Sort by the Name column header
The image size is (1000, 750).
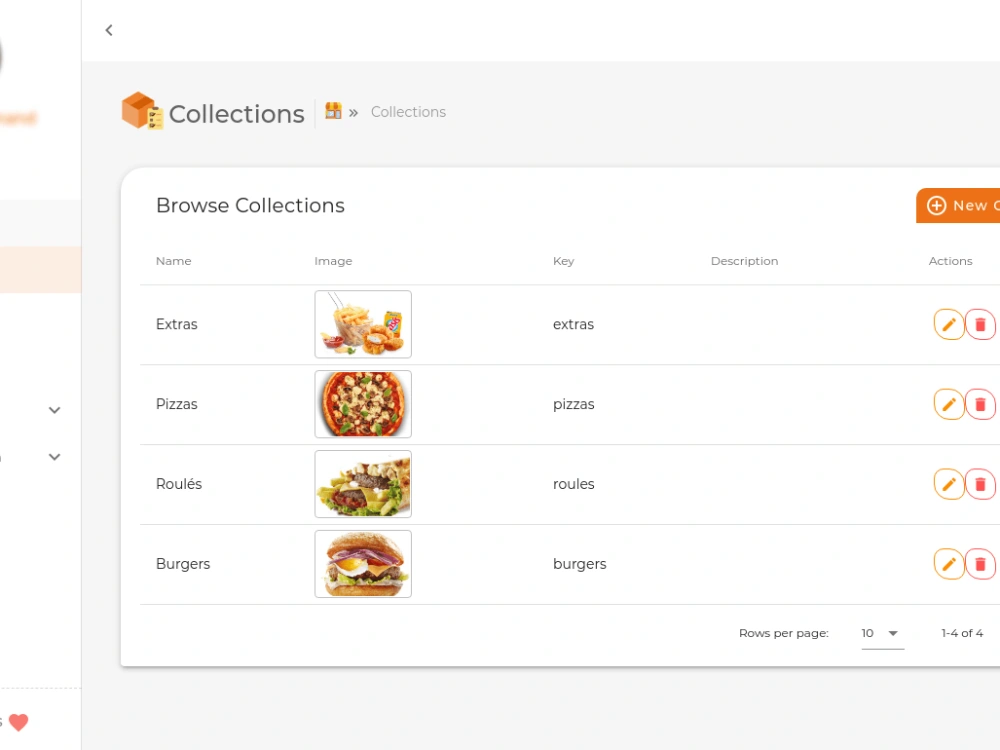tap(173, 261)
